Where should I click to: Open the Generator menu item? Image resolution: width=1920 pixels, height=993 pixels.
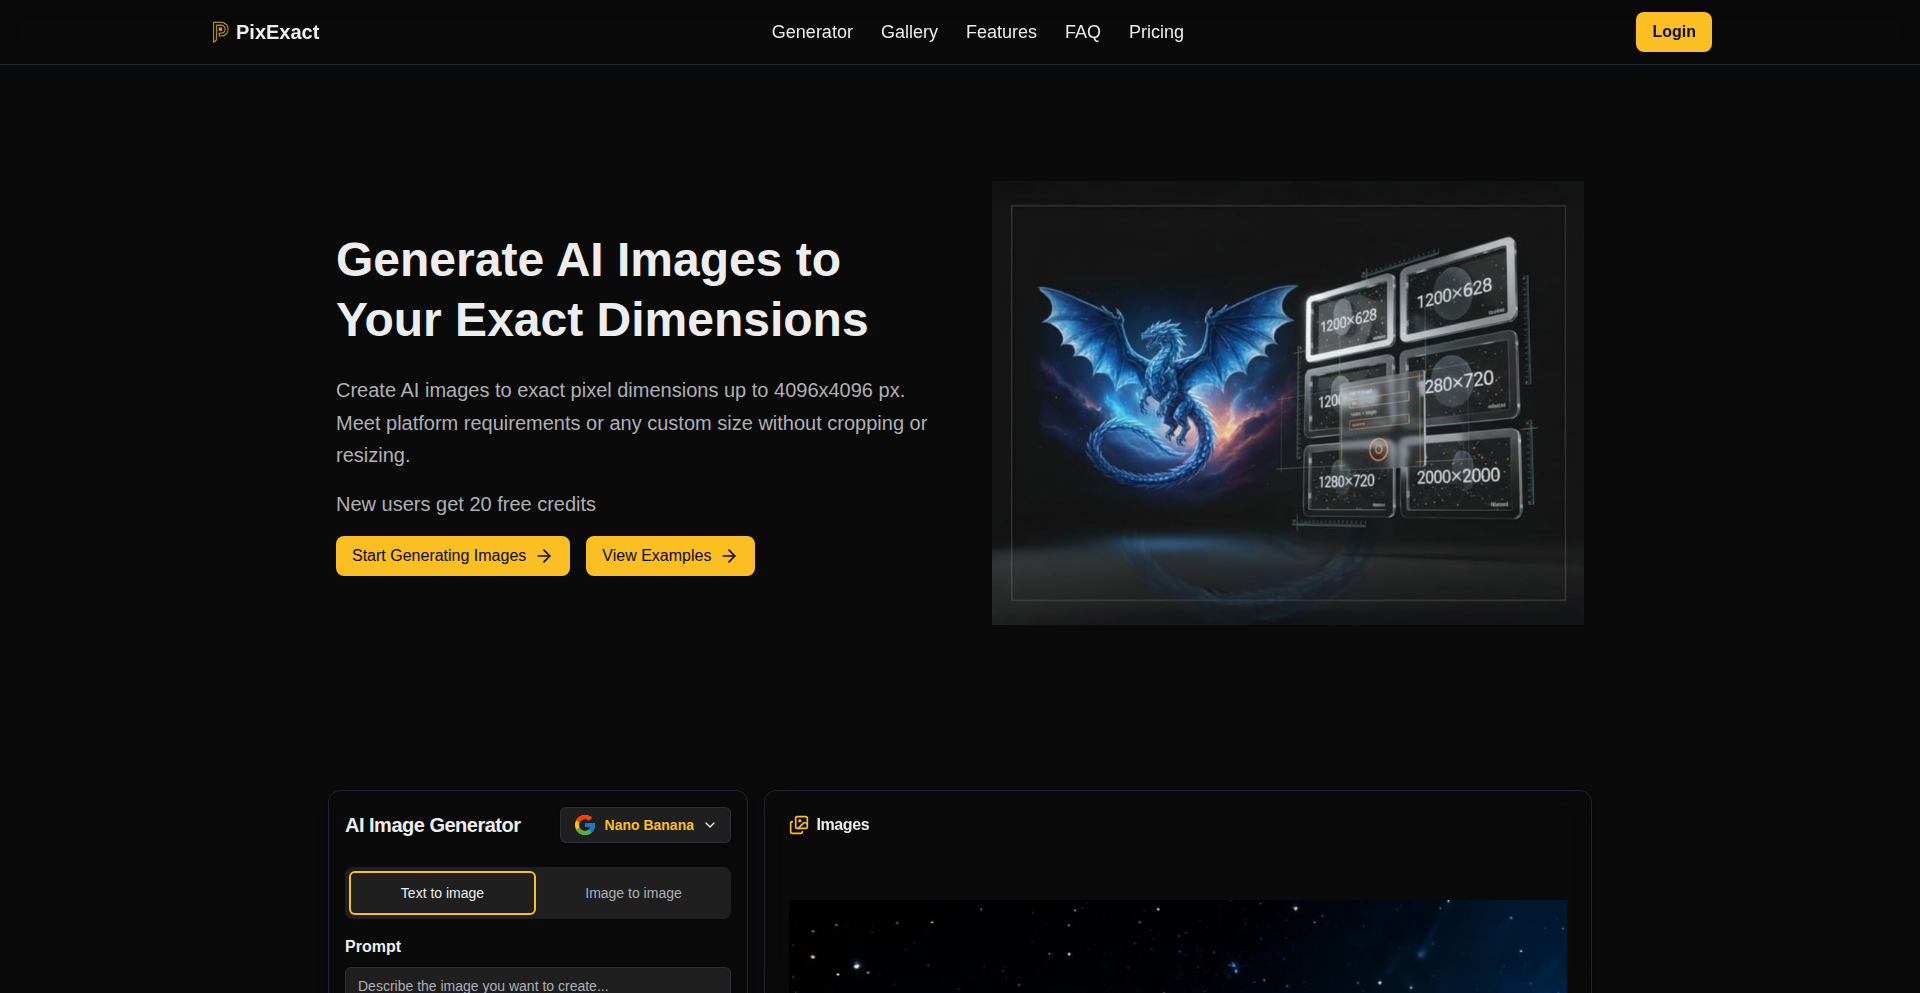pos(811,32)
